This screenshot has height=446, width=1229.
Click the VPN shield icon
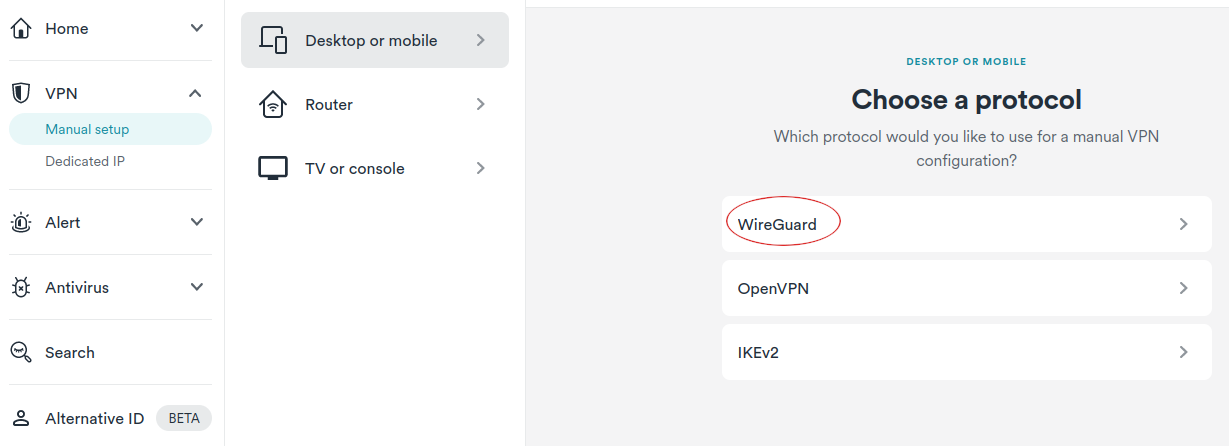coord(20,94)
